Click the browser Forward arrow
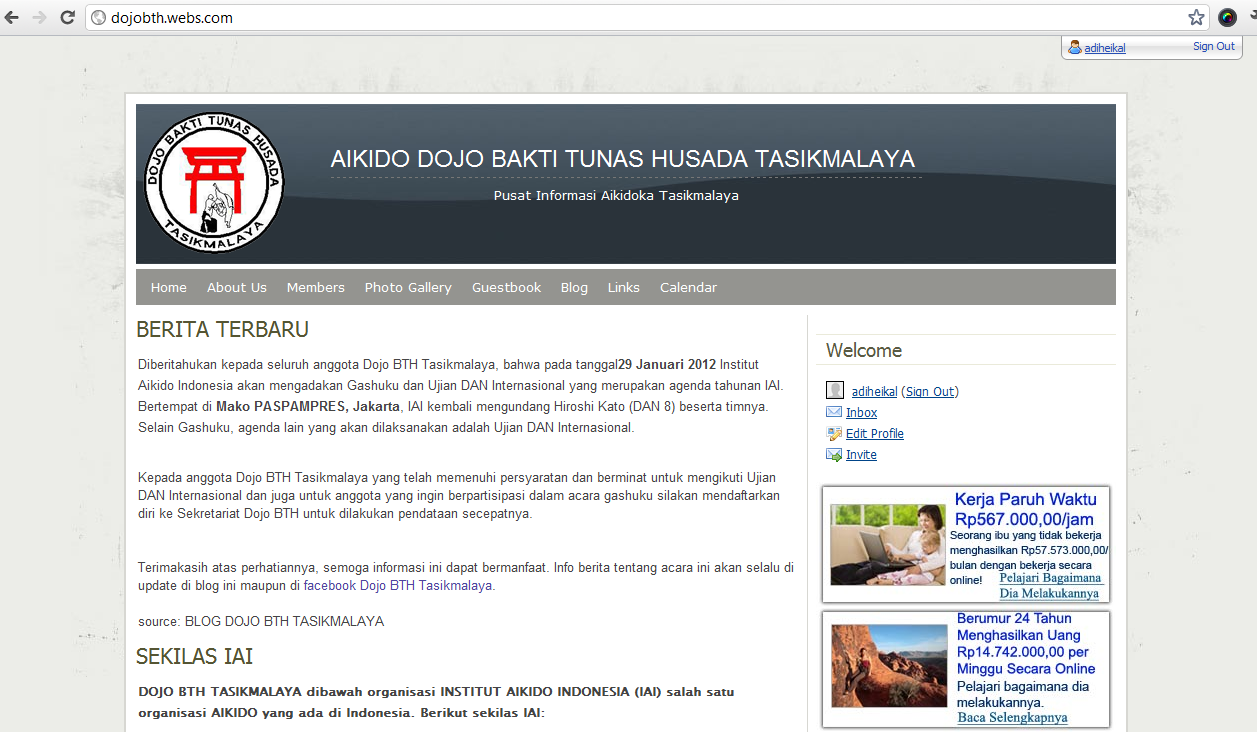Screen dimensions: 1257x732 pos(39,17)
